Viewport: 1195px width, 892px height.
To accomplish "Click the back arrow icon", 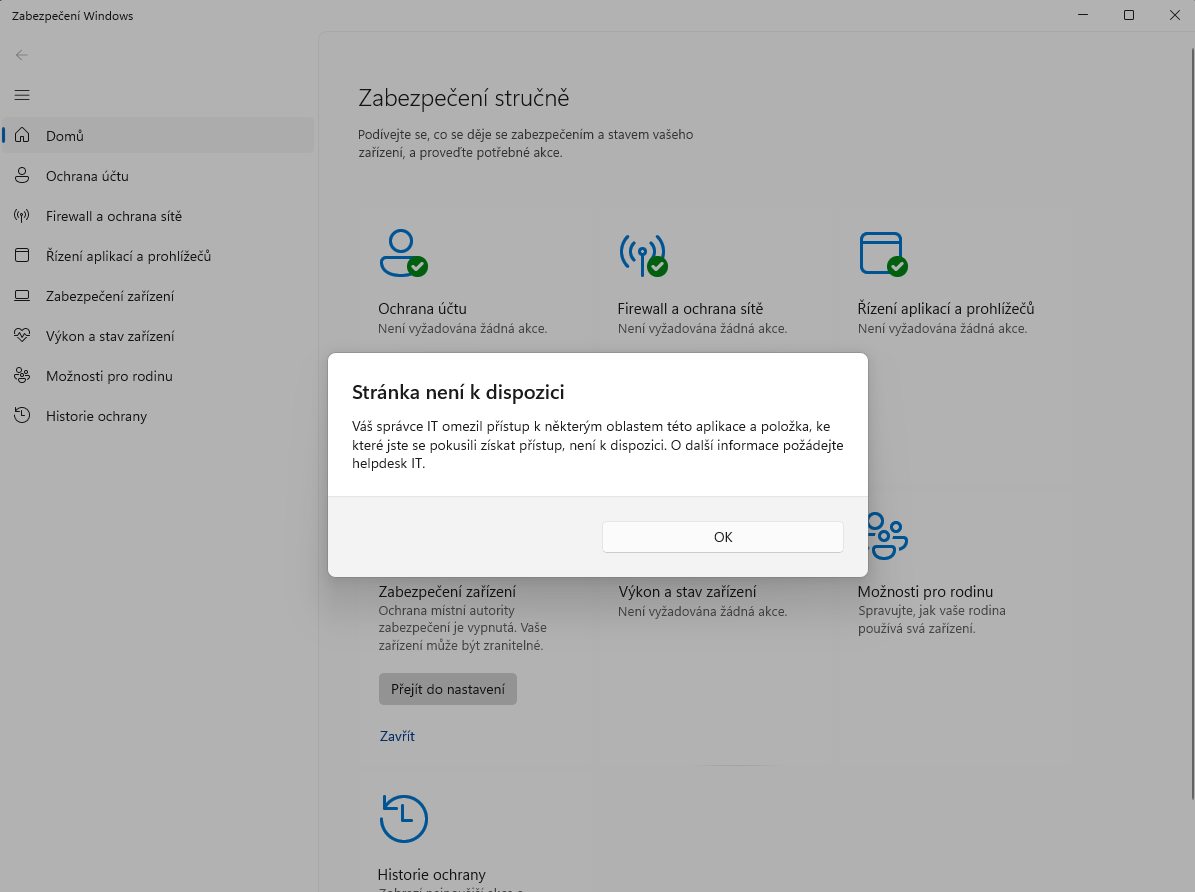I will coord(21,55).
